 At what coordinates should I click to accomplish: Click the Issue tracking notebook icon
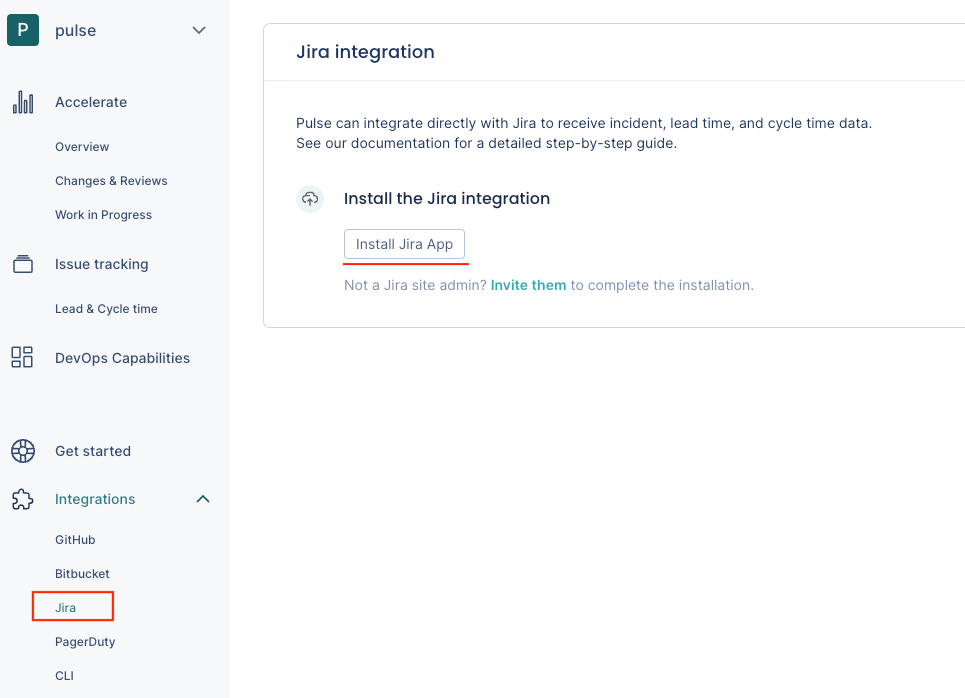click(x=22, y=263)
